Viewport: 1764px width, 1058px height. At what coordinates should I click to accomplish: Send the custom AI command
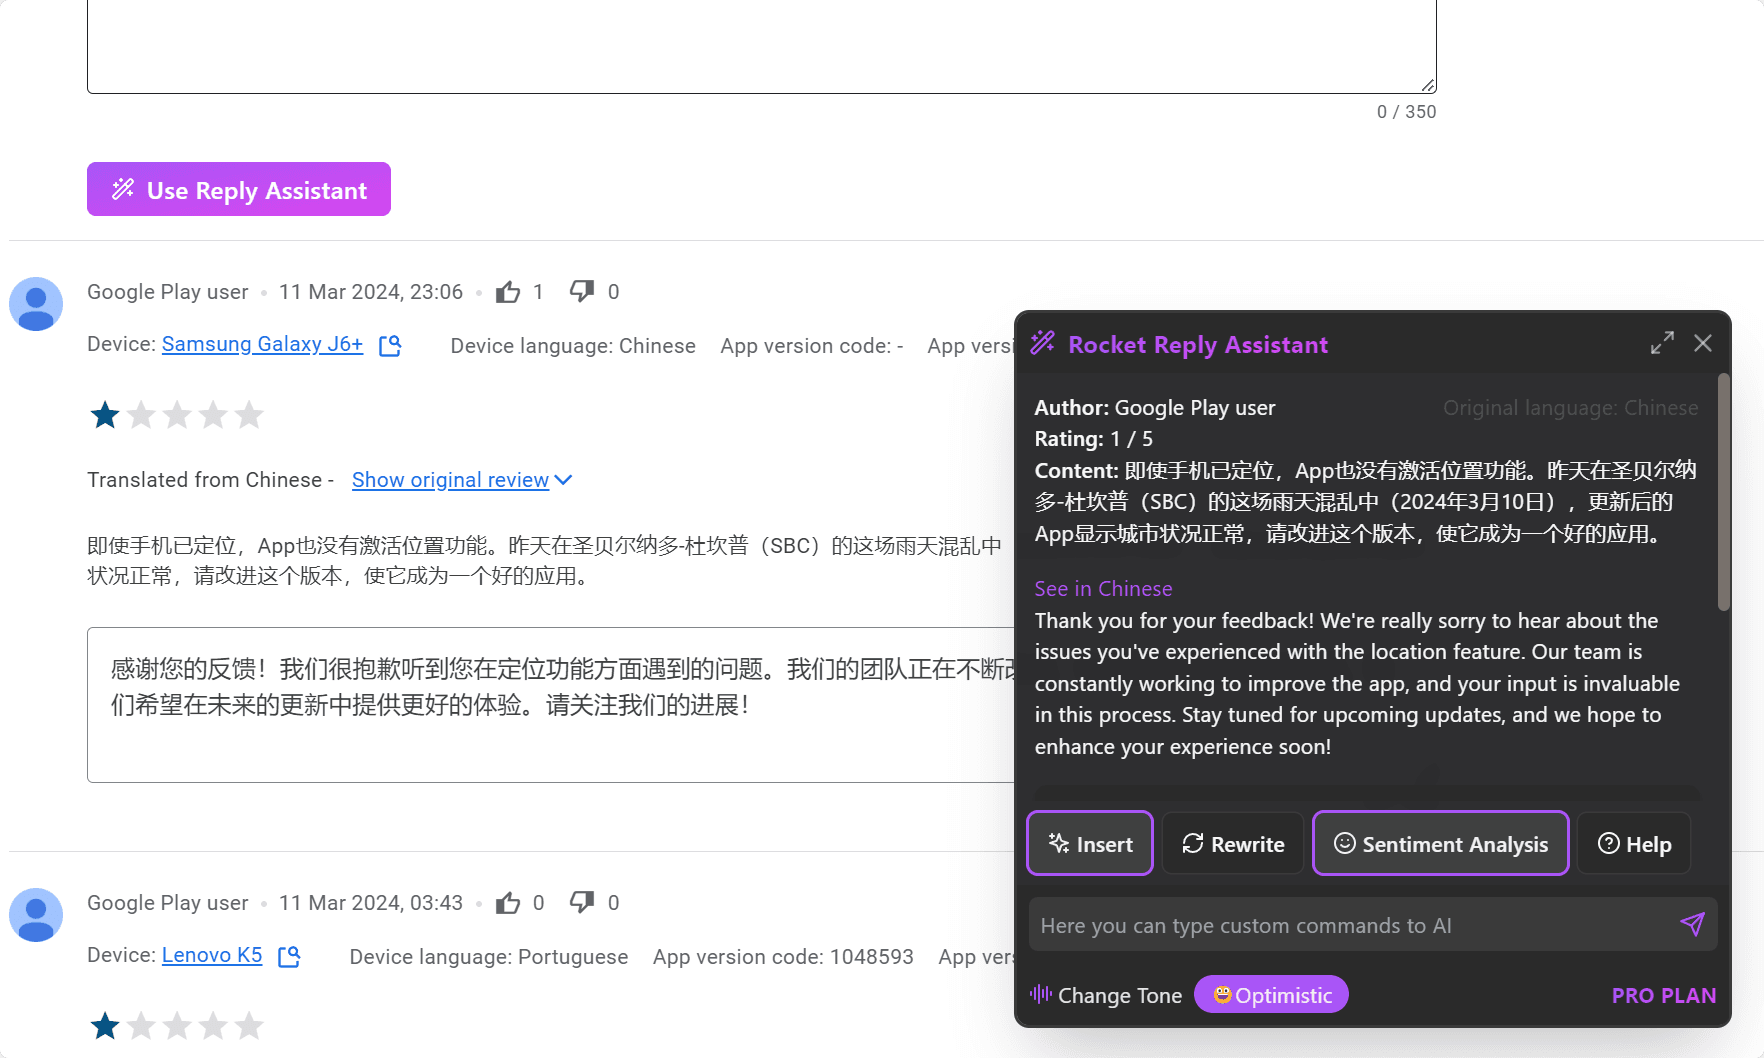[x=1692, y=924]
